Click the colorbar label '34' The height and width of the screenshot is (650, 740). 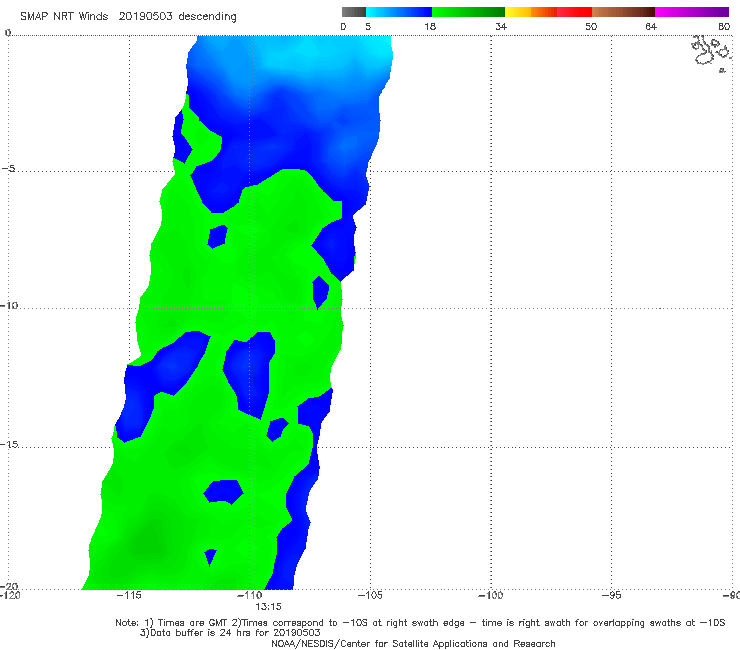pos(501,26)
